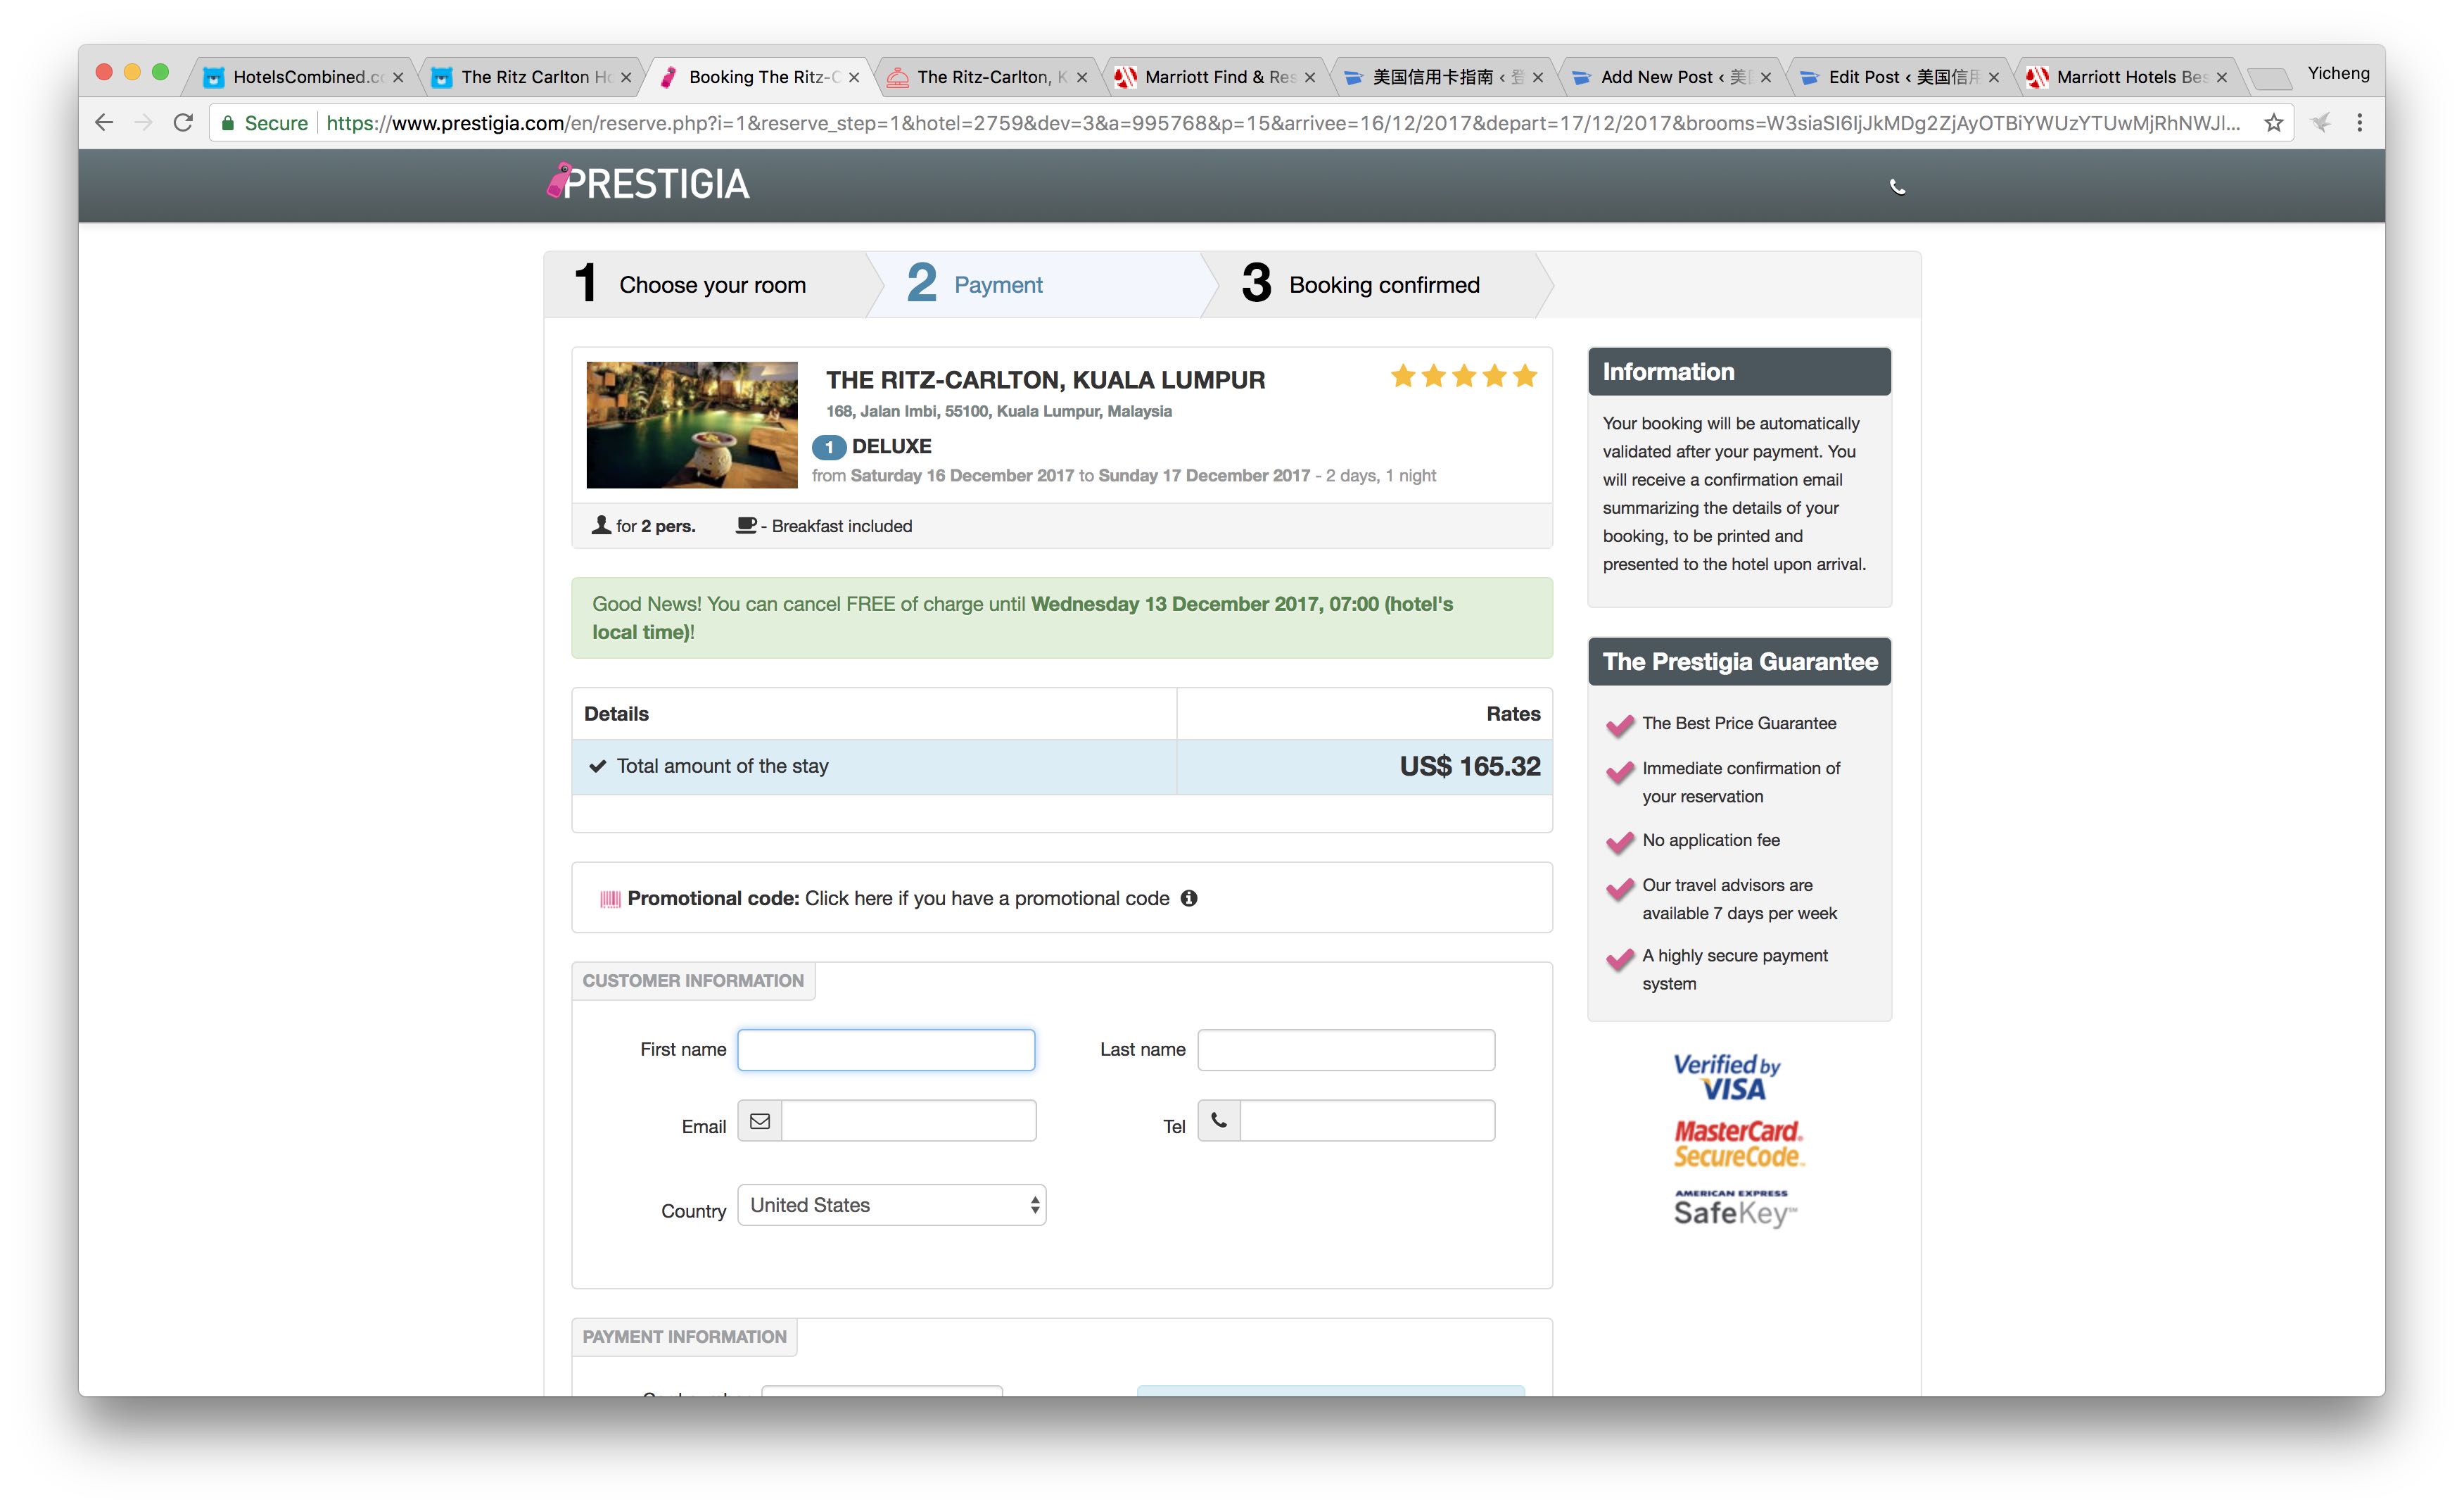Click the No application fee item
The height and width of the screenshot is (1509, 2464).
click(x=1711, y=840)
